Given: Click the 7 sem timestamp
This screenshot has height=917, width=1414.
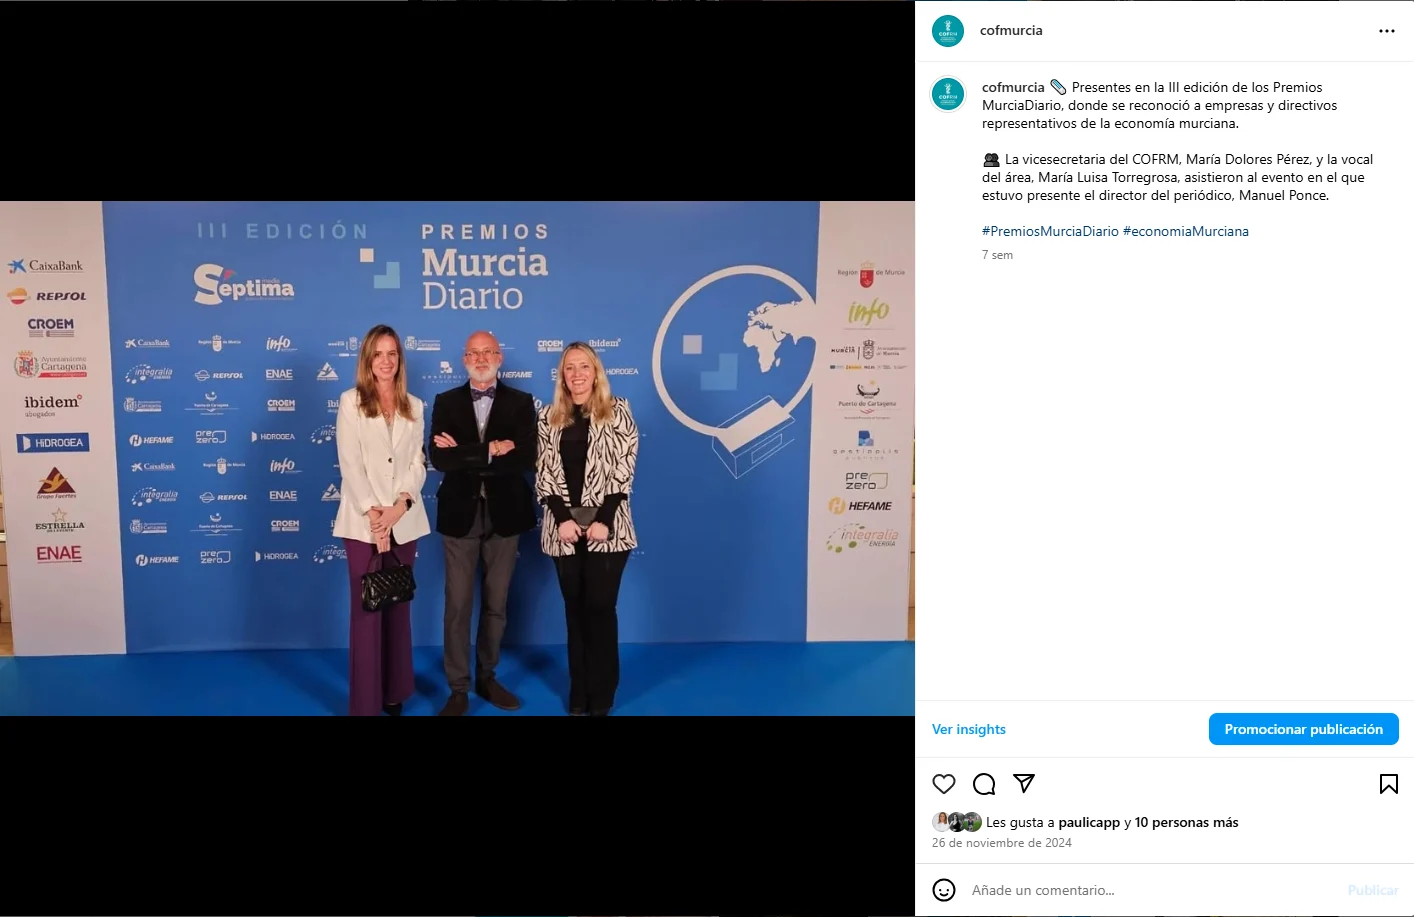Looking at the screenshot, I should click(997, 255).
